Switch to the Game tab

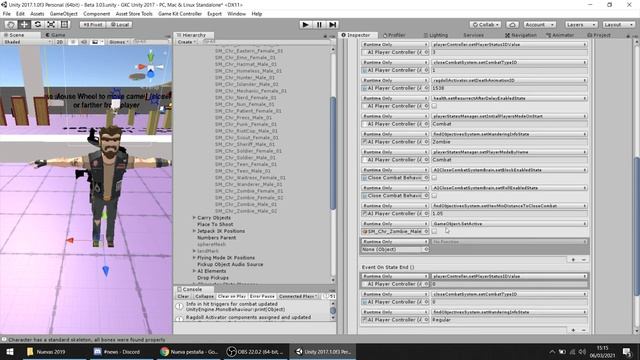coord(56,35)
